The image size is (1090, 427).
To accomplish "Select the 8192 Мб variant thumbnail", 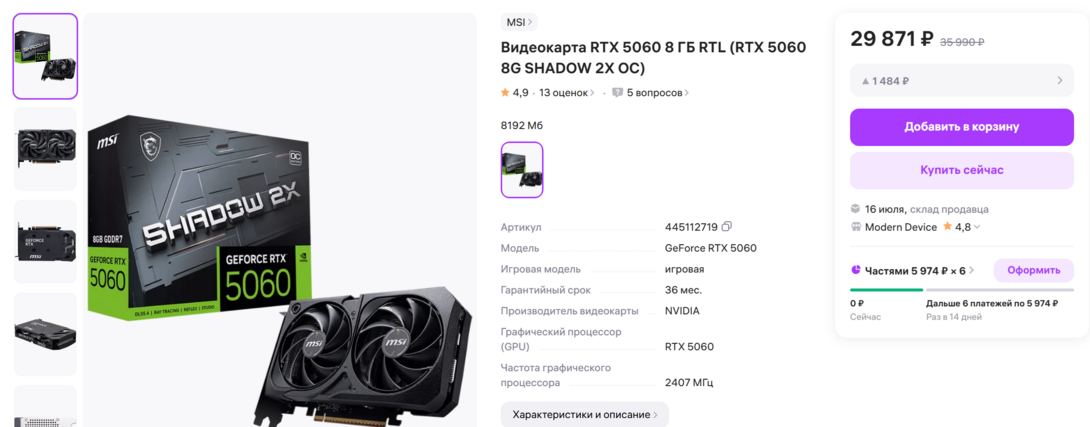I will point(522,170).
